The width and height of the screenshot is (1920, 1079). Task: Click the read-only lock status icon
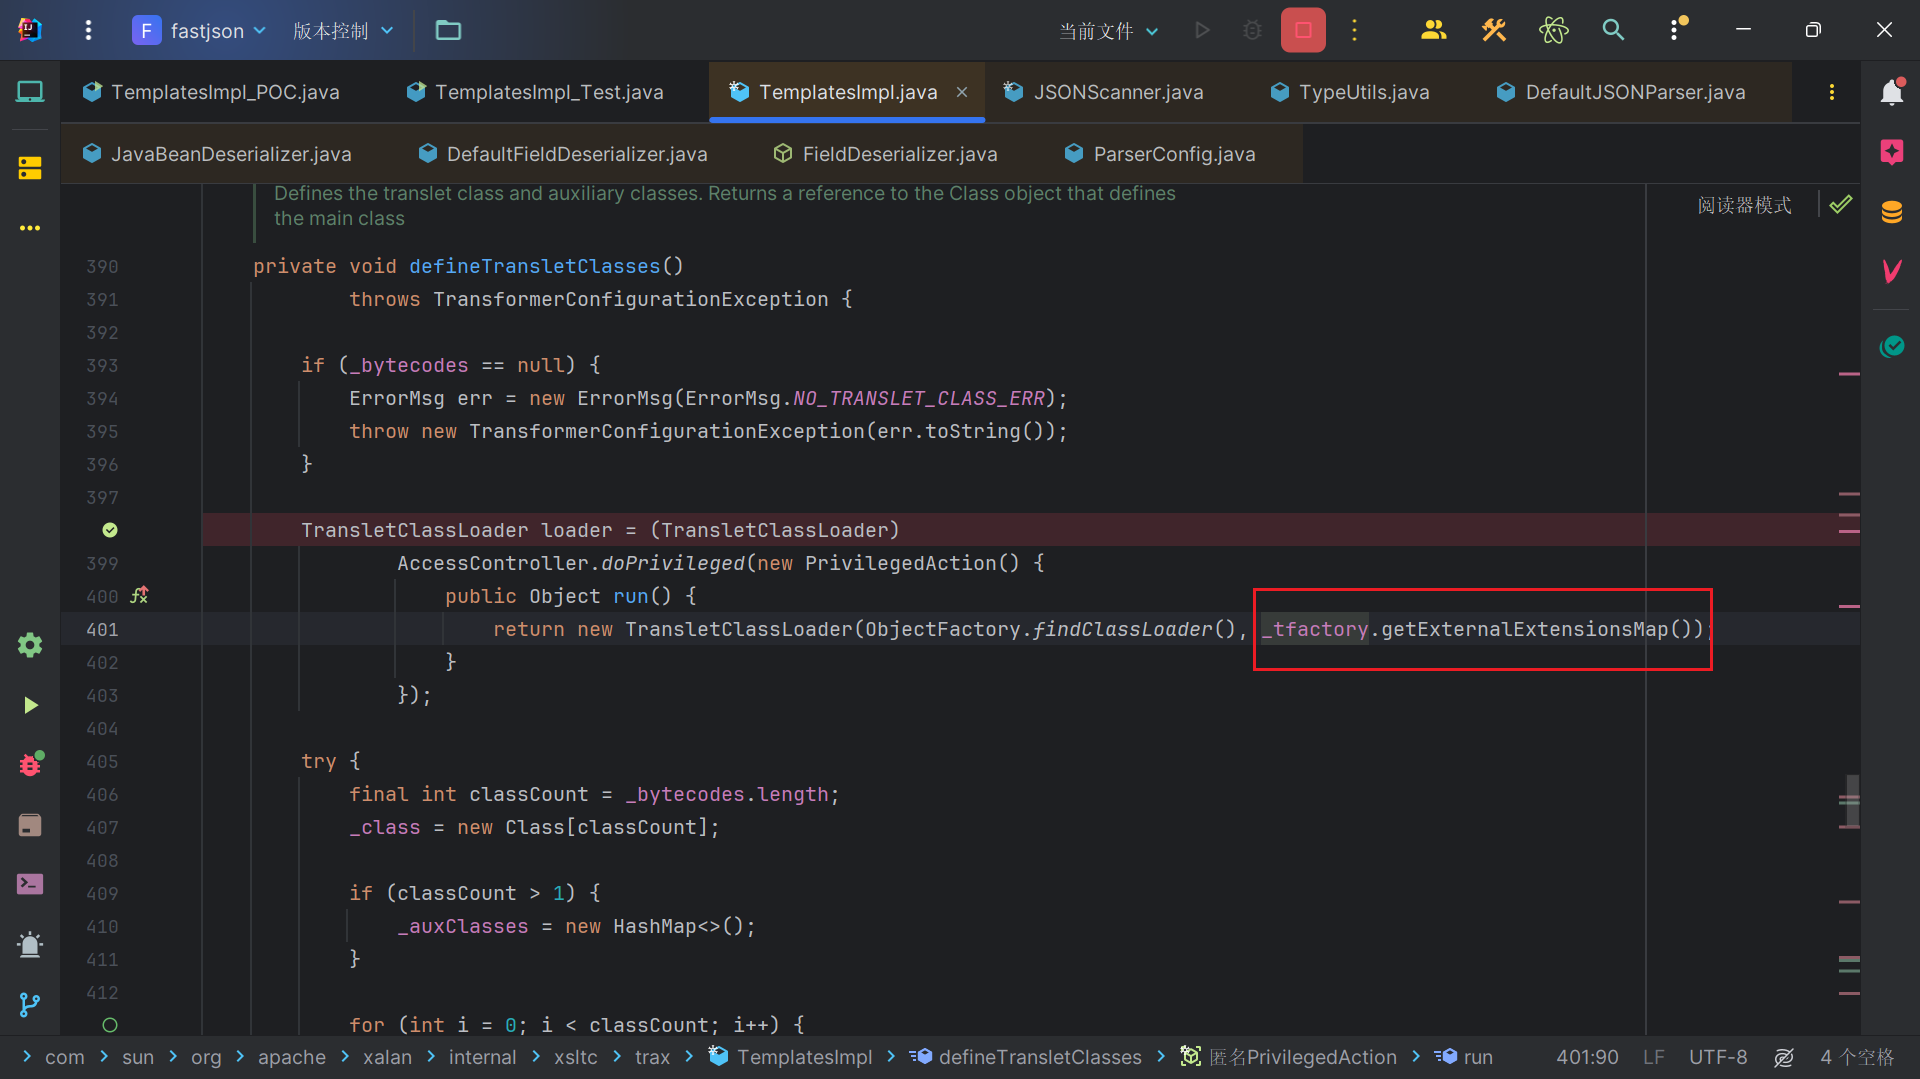(1784, 1057)
